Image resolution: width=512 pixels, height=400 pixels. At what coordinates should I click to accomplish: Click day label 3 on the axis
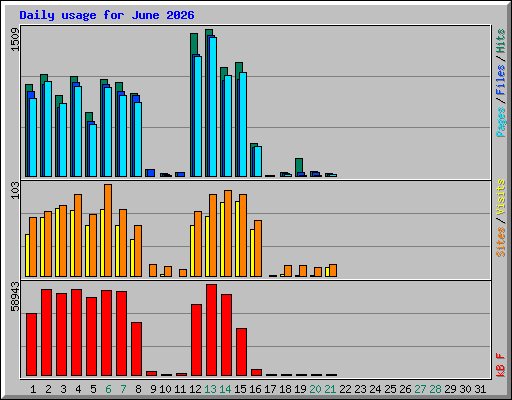(63, 389)
